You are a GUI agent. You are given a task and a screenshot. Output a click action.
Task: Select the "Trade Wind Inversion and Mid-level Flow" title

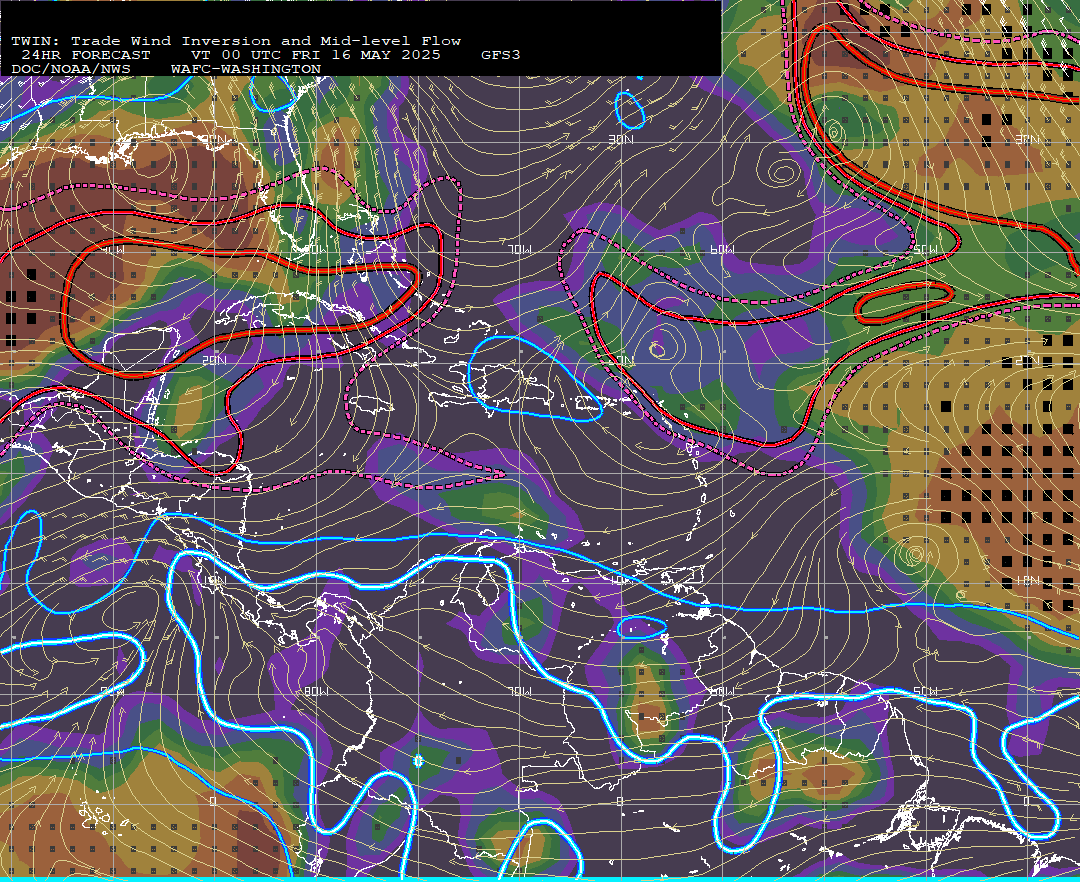click(x=266, y=41)
